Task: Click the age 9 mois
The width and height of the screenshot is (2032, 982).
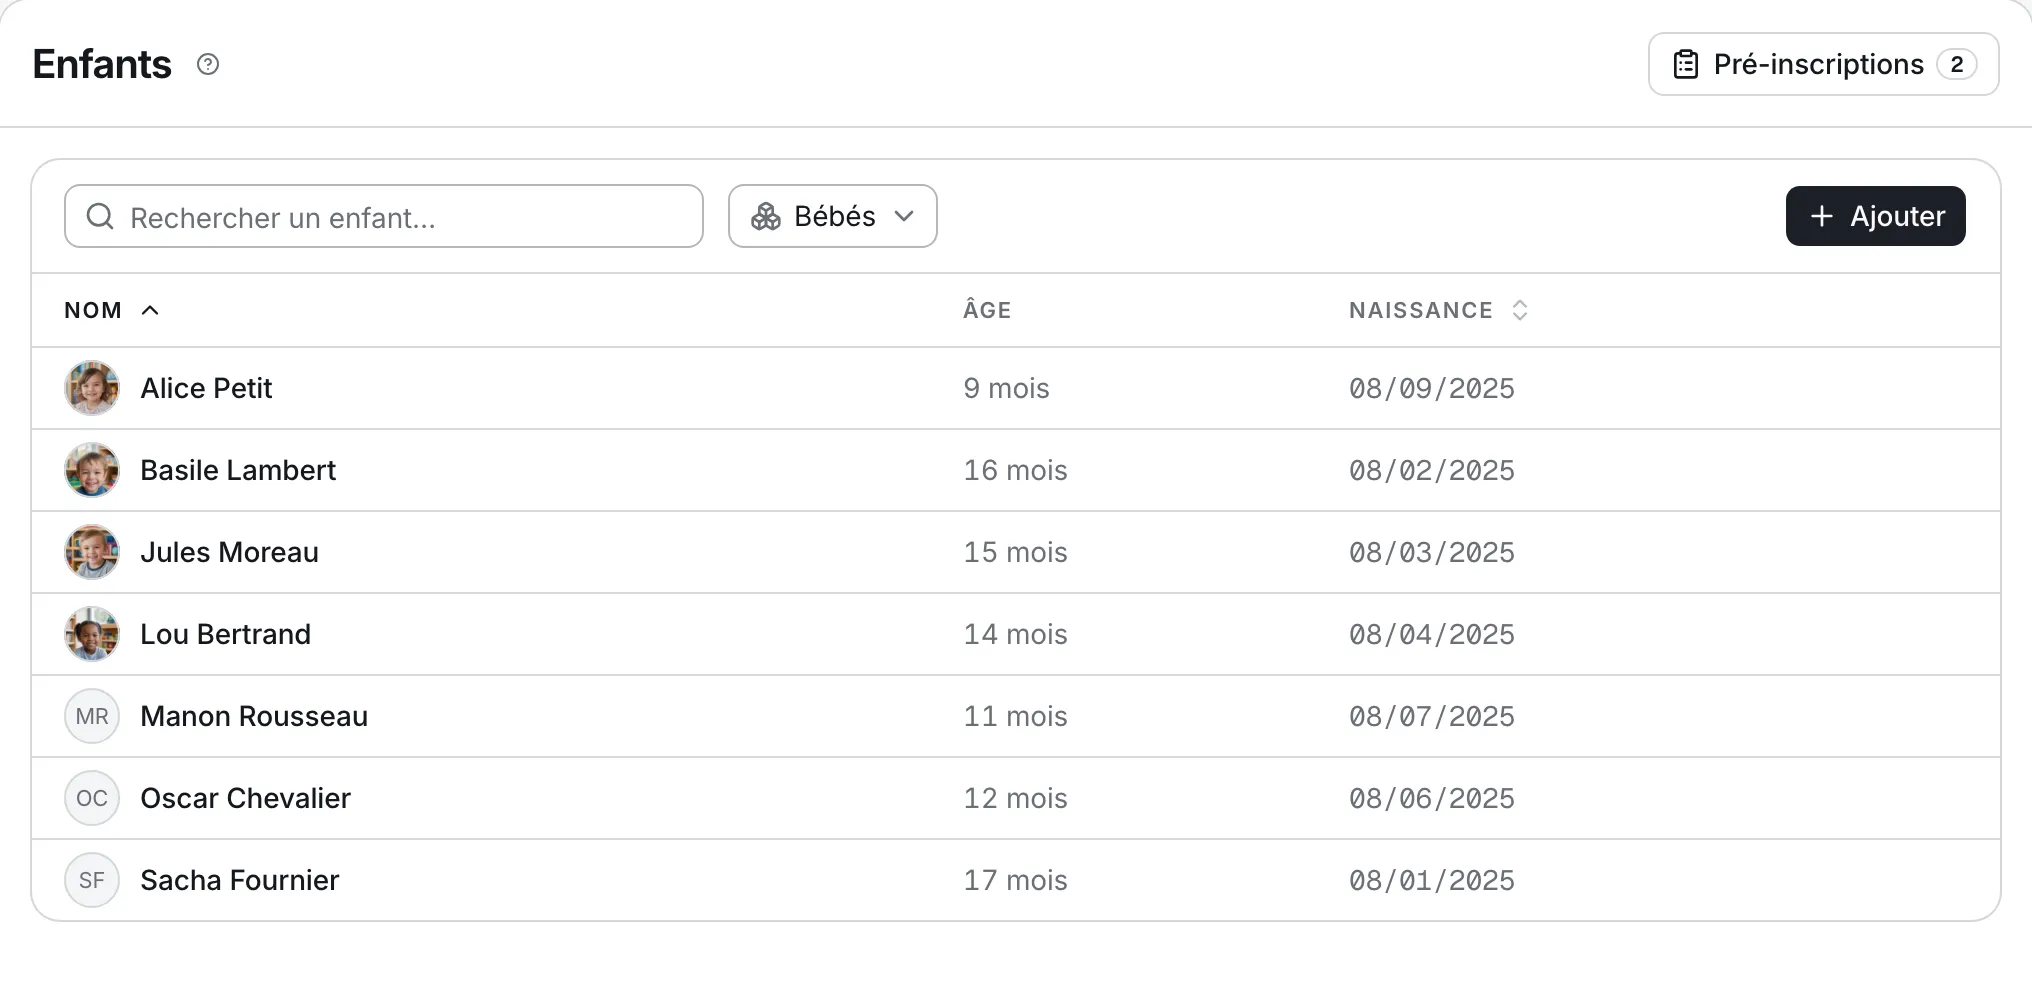Action: (x=1006, y=388)
